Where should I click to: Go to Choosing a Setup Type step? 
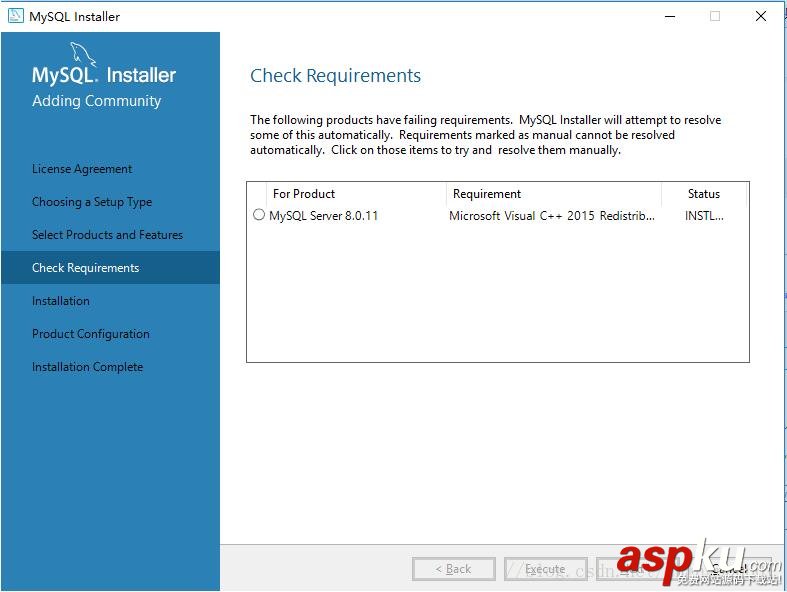tap(92, 202)
